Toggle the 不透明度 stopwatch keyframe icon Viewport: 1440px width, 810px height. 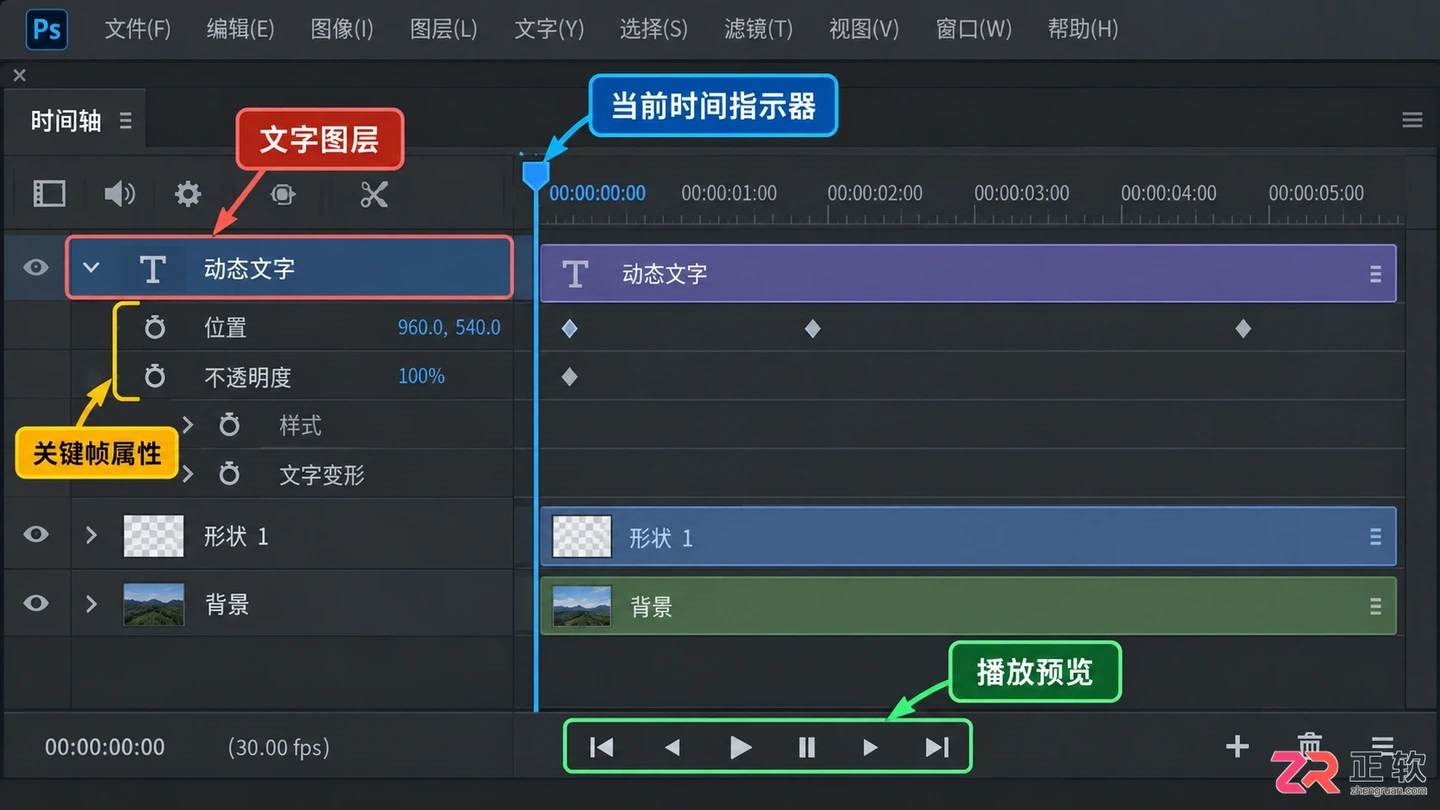coord(154,376)
